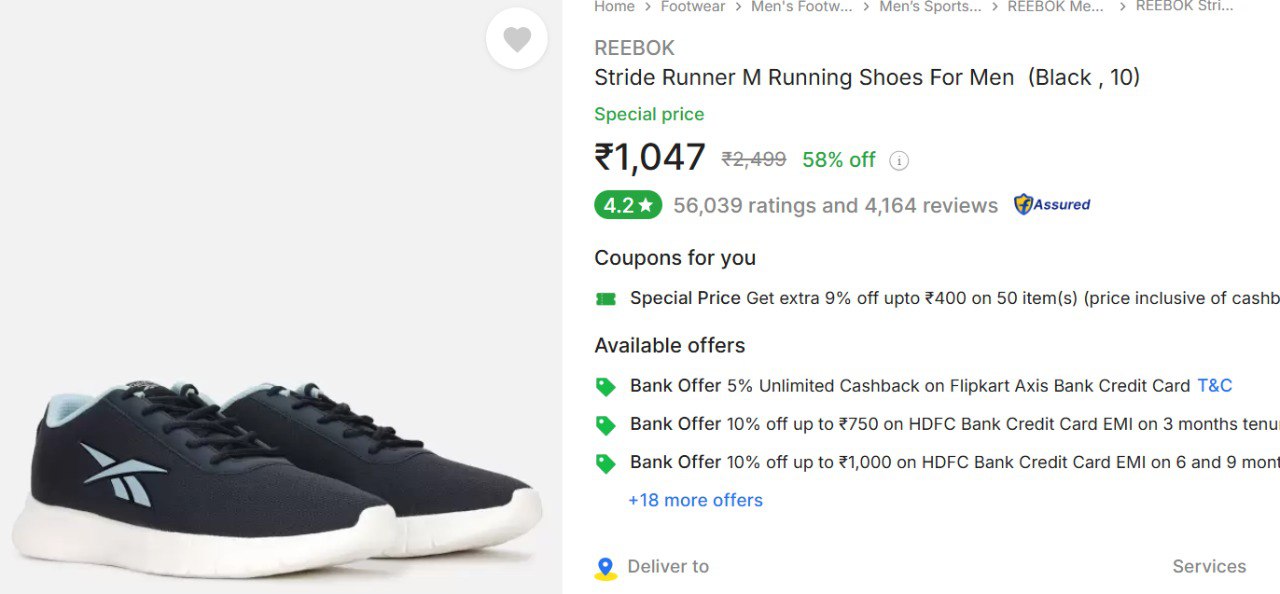Click the Services section label
This screenshot has height=594, width=1280.
(1209, 566)
